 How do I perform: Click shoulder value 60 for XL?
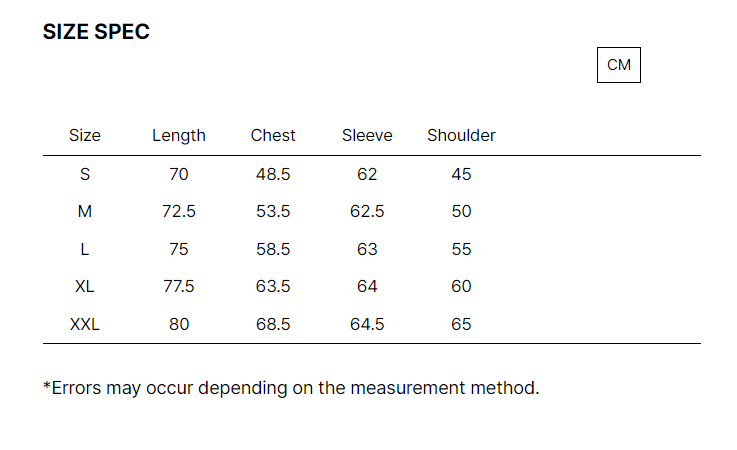[461, 286]
